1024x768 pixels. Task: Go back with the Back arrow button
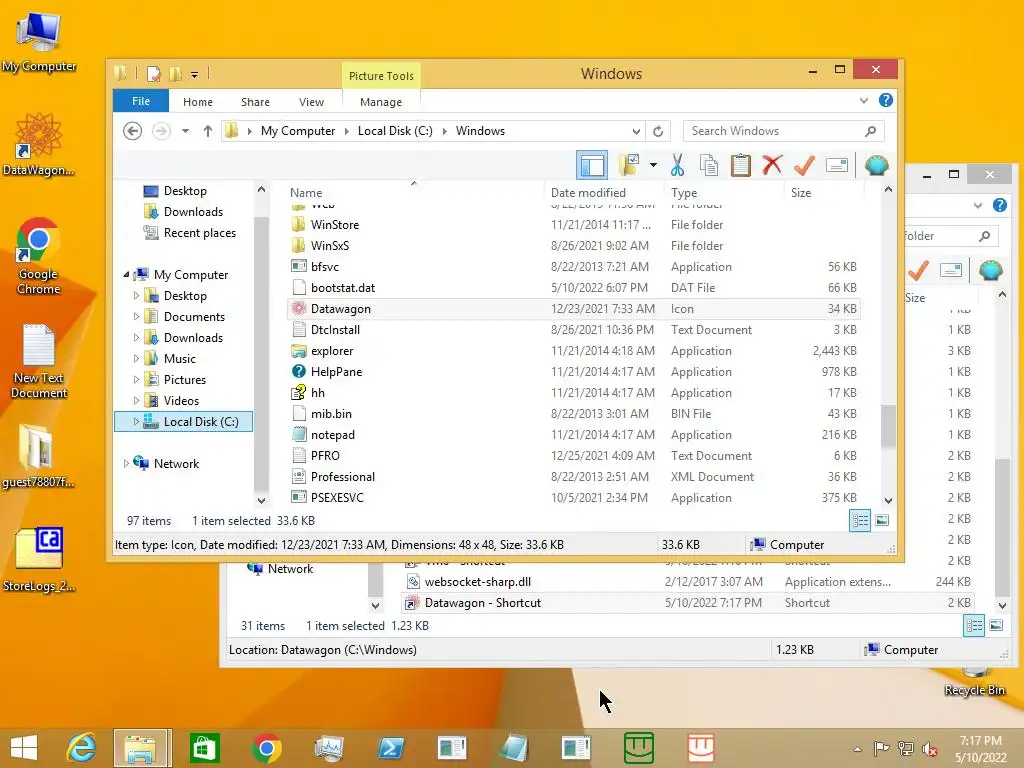pos(133,131)
